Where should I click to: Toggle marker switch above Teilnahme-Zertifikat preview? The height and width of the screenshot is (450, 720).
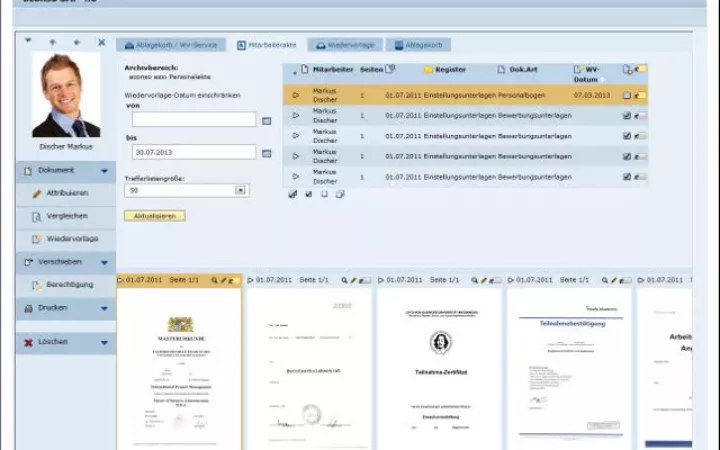tap(495, 280)
